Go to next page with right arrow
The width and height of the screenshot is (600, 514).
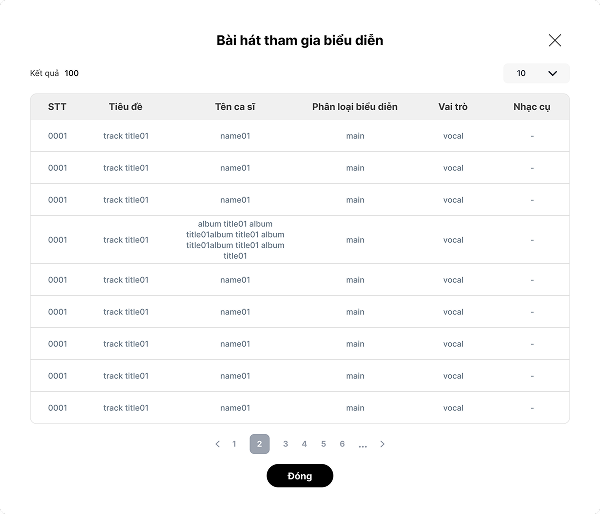tap(382, 444)
